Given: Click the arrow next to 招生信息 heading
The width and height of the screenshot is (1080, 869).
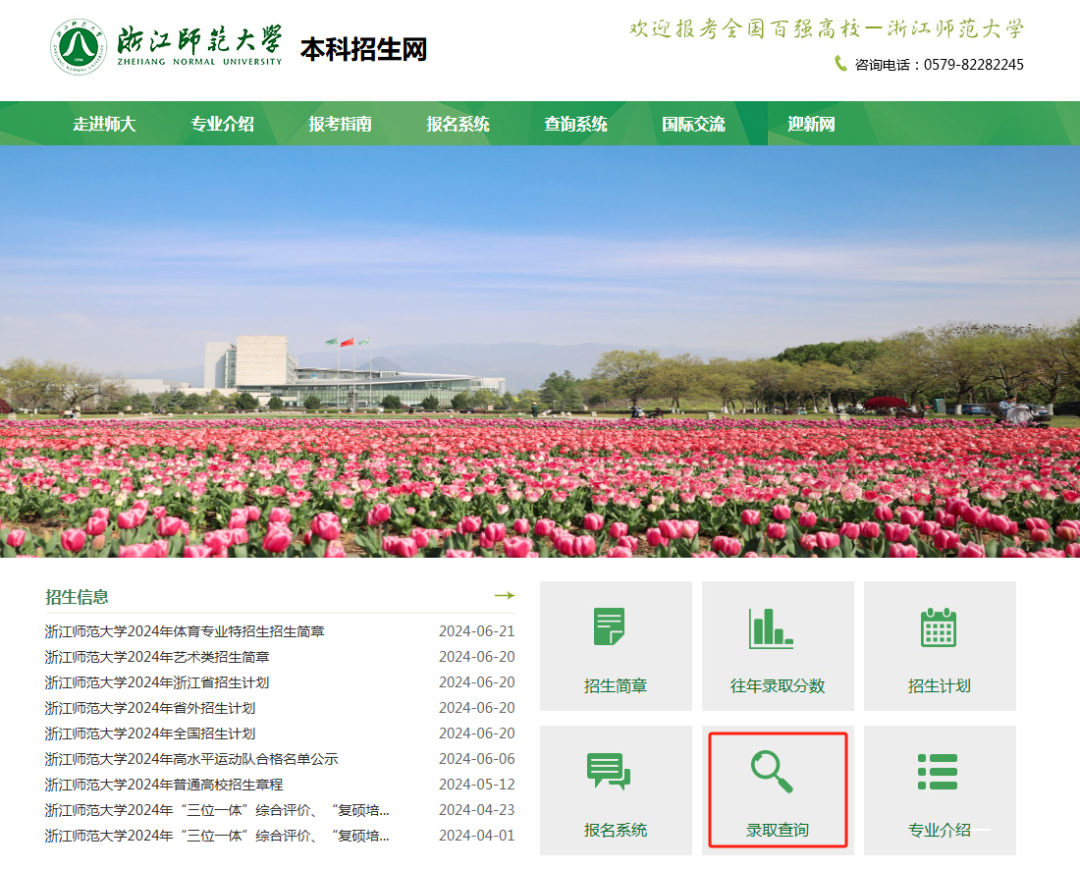Looking at the screenshot, I should (505, 596).
